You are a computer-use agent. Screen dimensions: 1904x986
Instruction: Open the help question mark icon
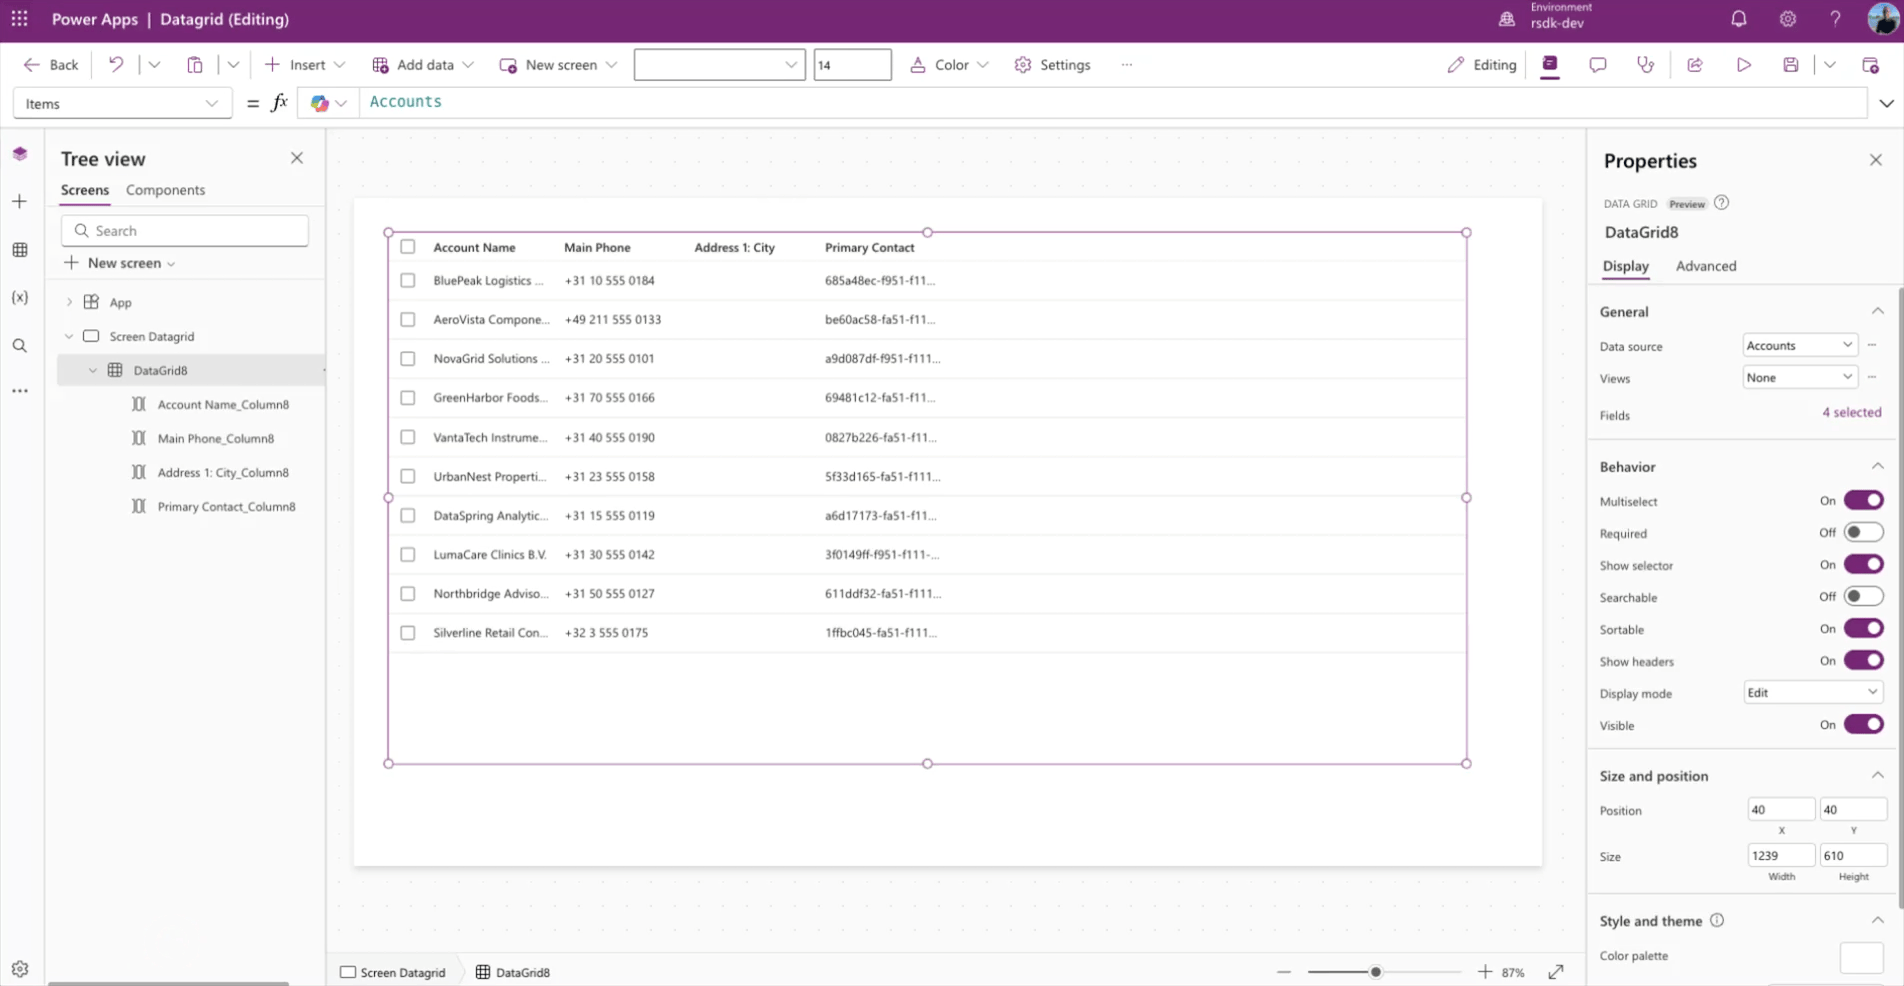(1835, 19)
